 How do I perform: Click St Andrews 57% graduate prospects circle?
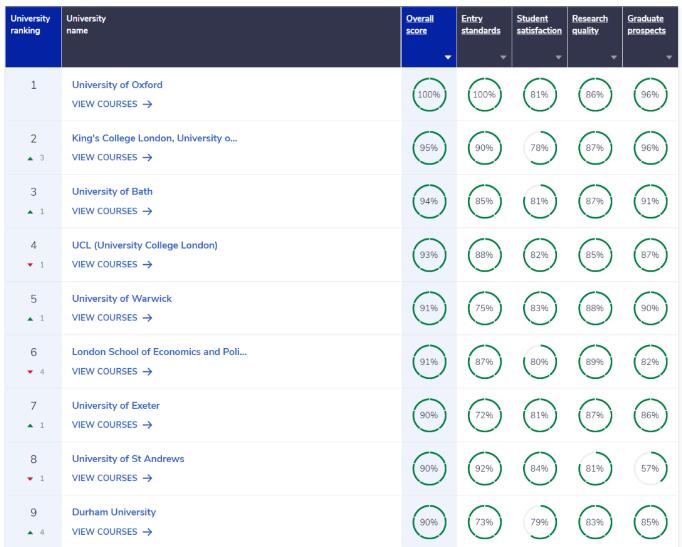(650, 469)
